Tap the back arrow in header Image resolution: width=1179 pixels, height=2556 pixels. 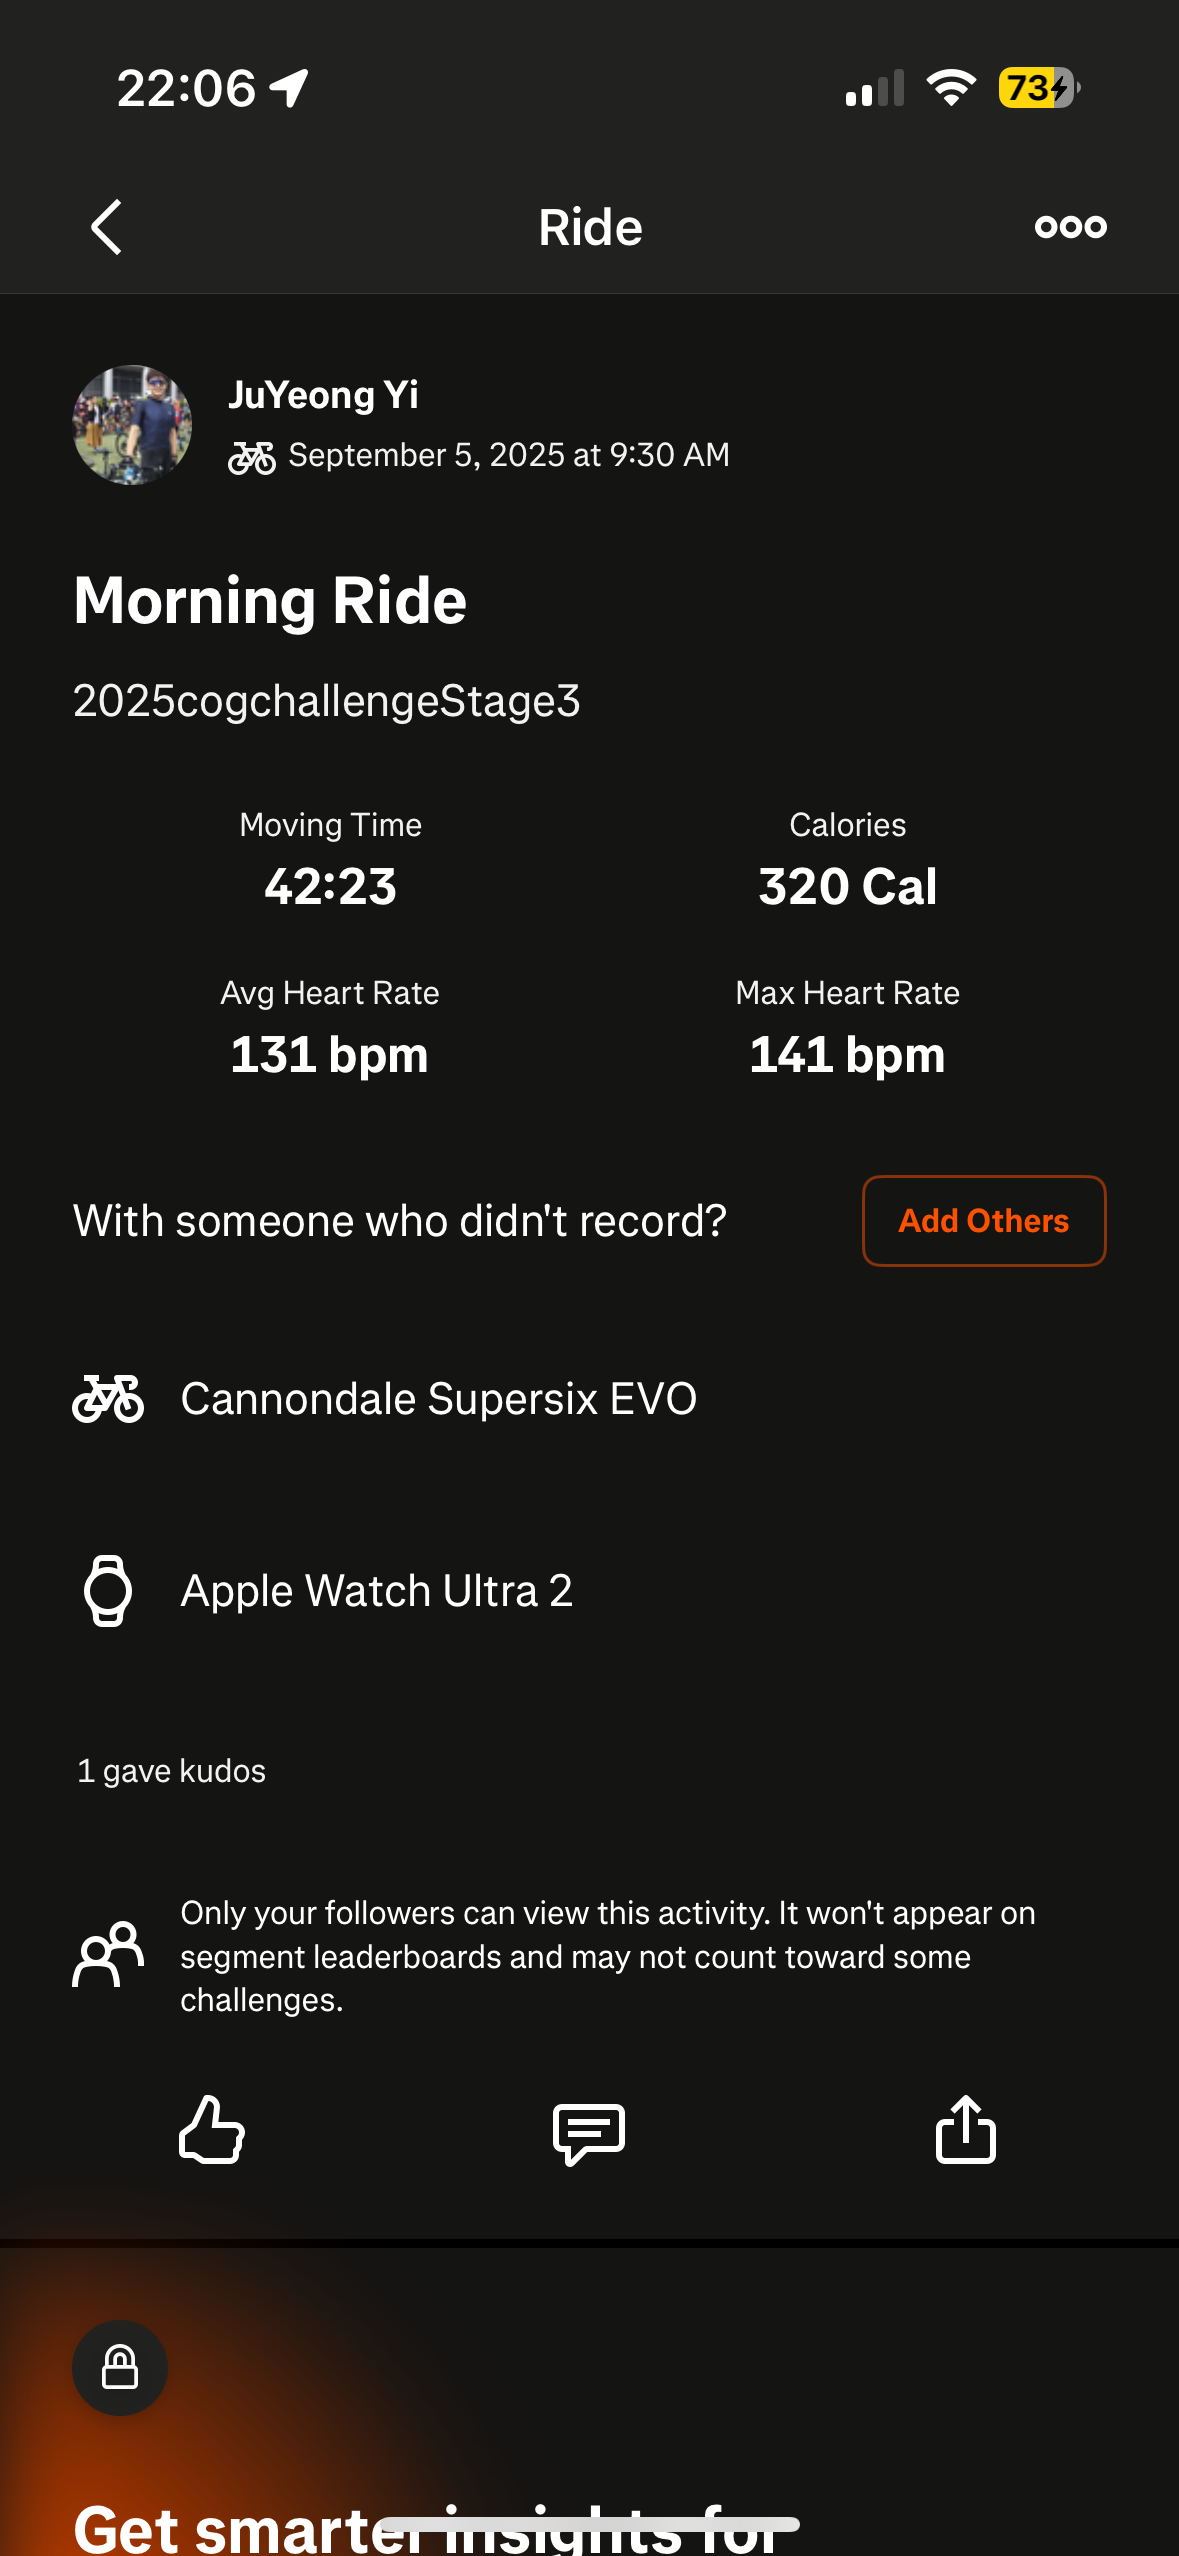[x=106, y=227]
